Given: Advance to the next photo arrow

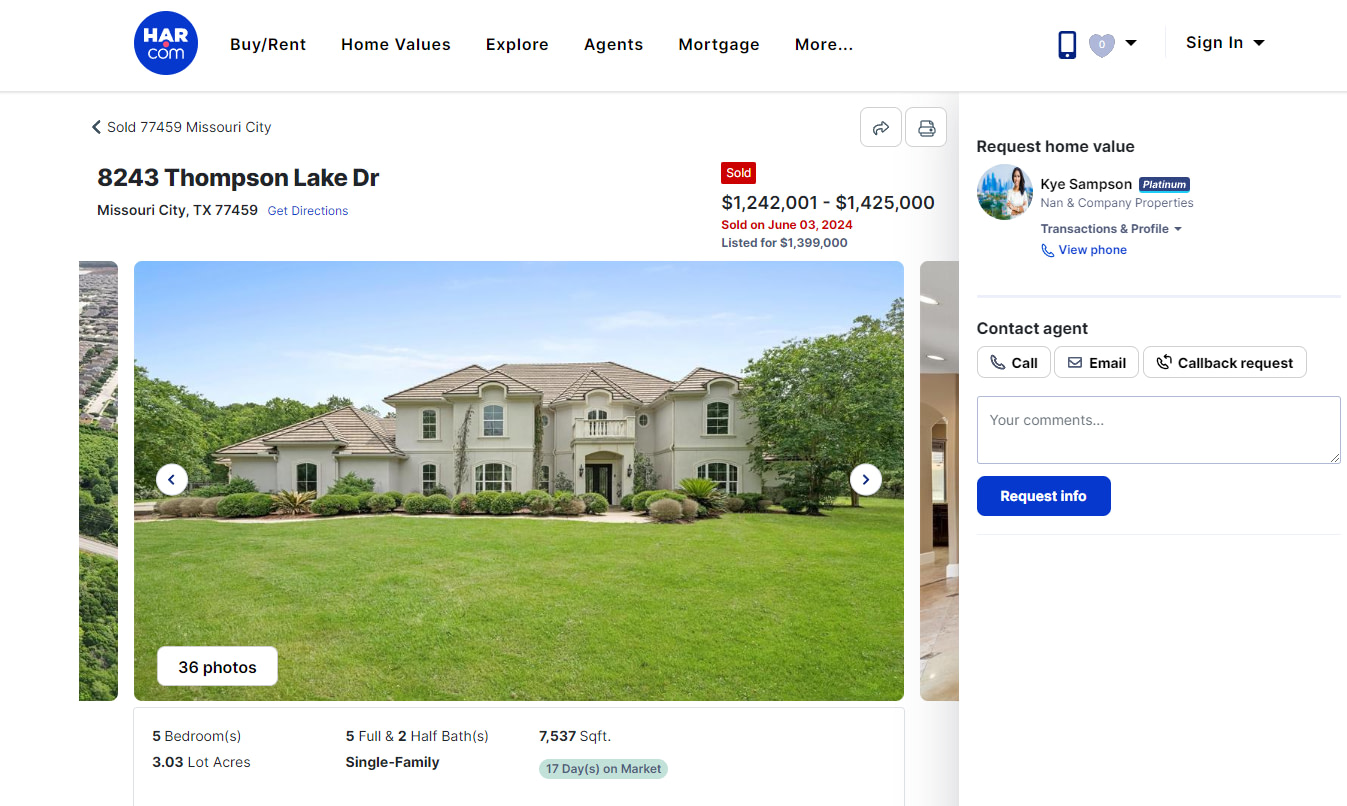Looking at the screenshot, I should click(866, 480).
